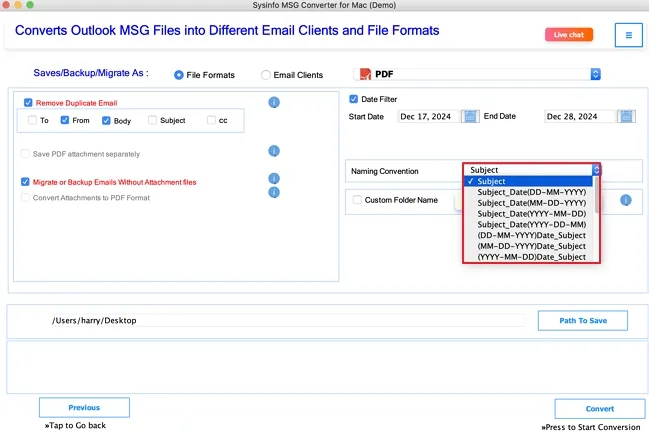Click info icon beside Migrate or Backup Emails

pyautogui.click(x=274, y=178)
